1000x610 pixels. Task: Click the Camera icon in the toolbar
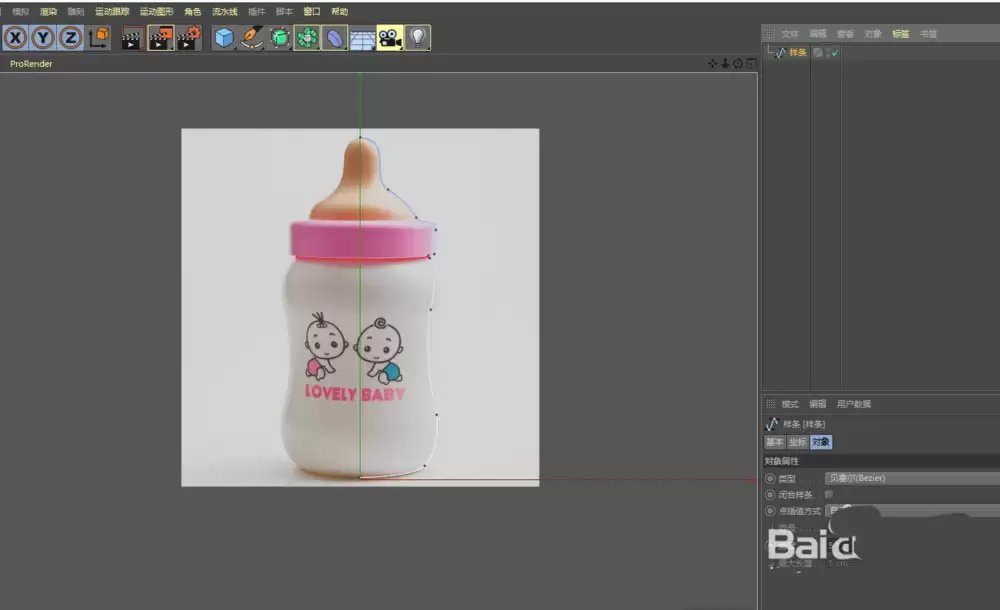pyautogui.click(x=390, y=38)
